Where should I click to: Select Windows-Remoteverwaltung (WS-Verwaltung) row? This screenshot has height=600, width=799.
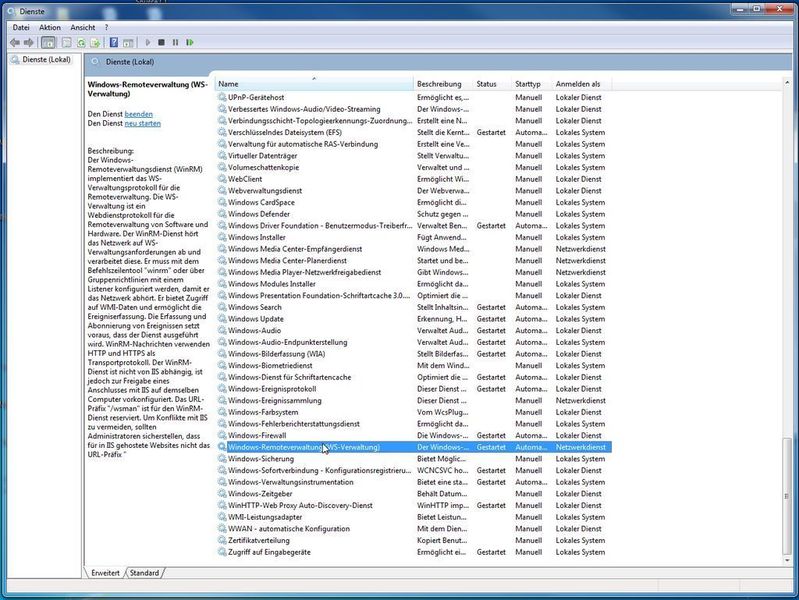pyautogui.click(x=414, y=447)
